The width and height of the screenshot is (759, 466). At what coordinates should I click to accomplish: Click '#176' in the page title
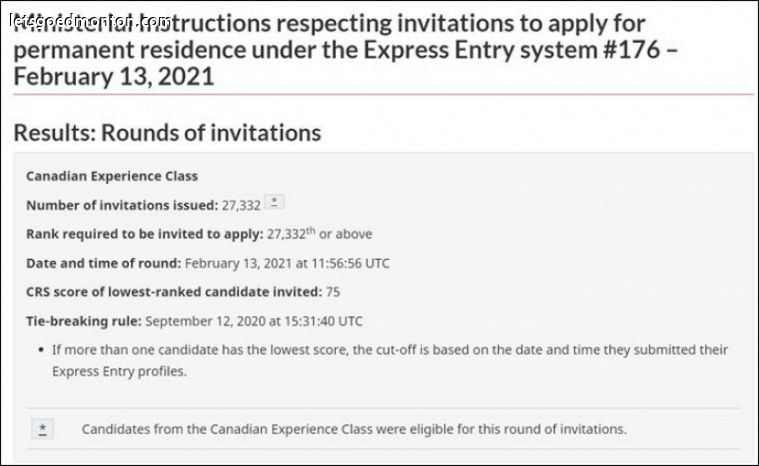(632, 50)
